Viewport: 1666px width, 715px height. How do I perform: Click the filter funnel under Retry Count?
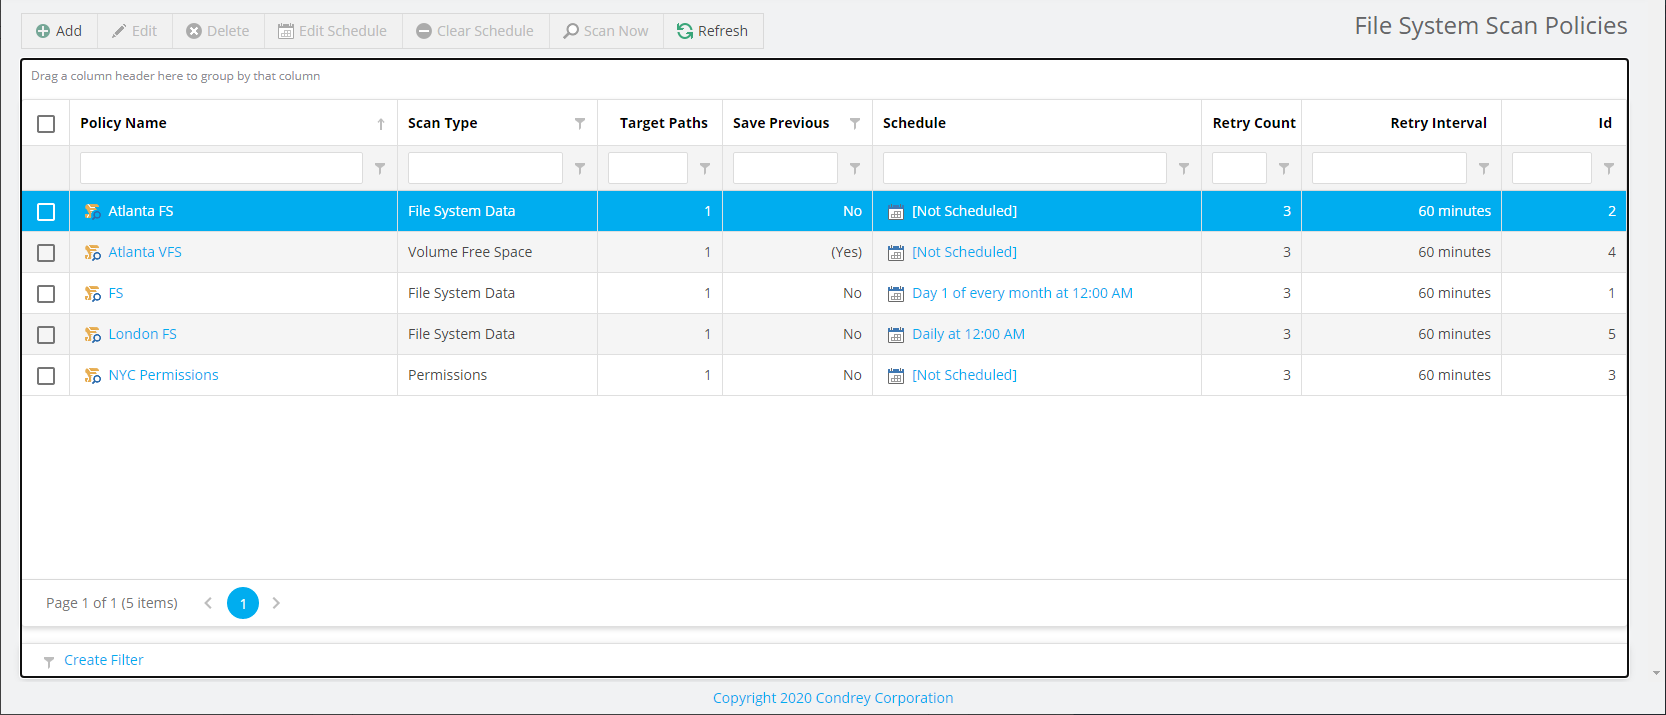click(x=1284, y=169)
